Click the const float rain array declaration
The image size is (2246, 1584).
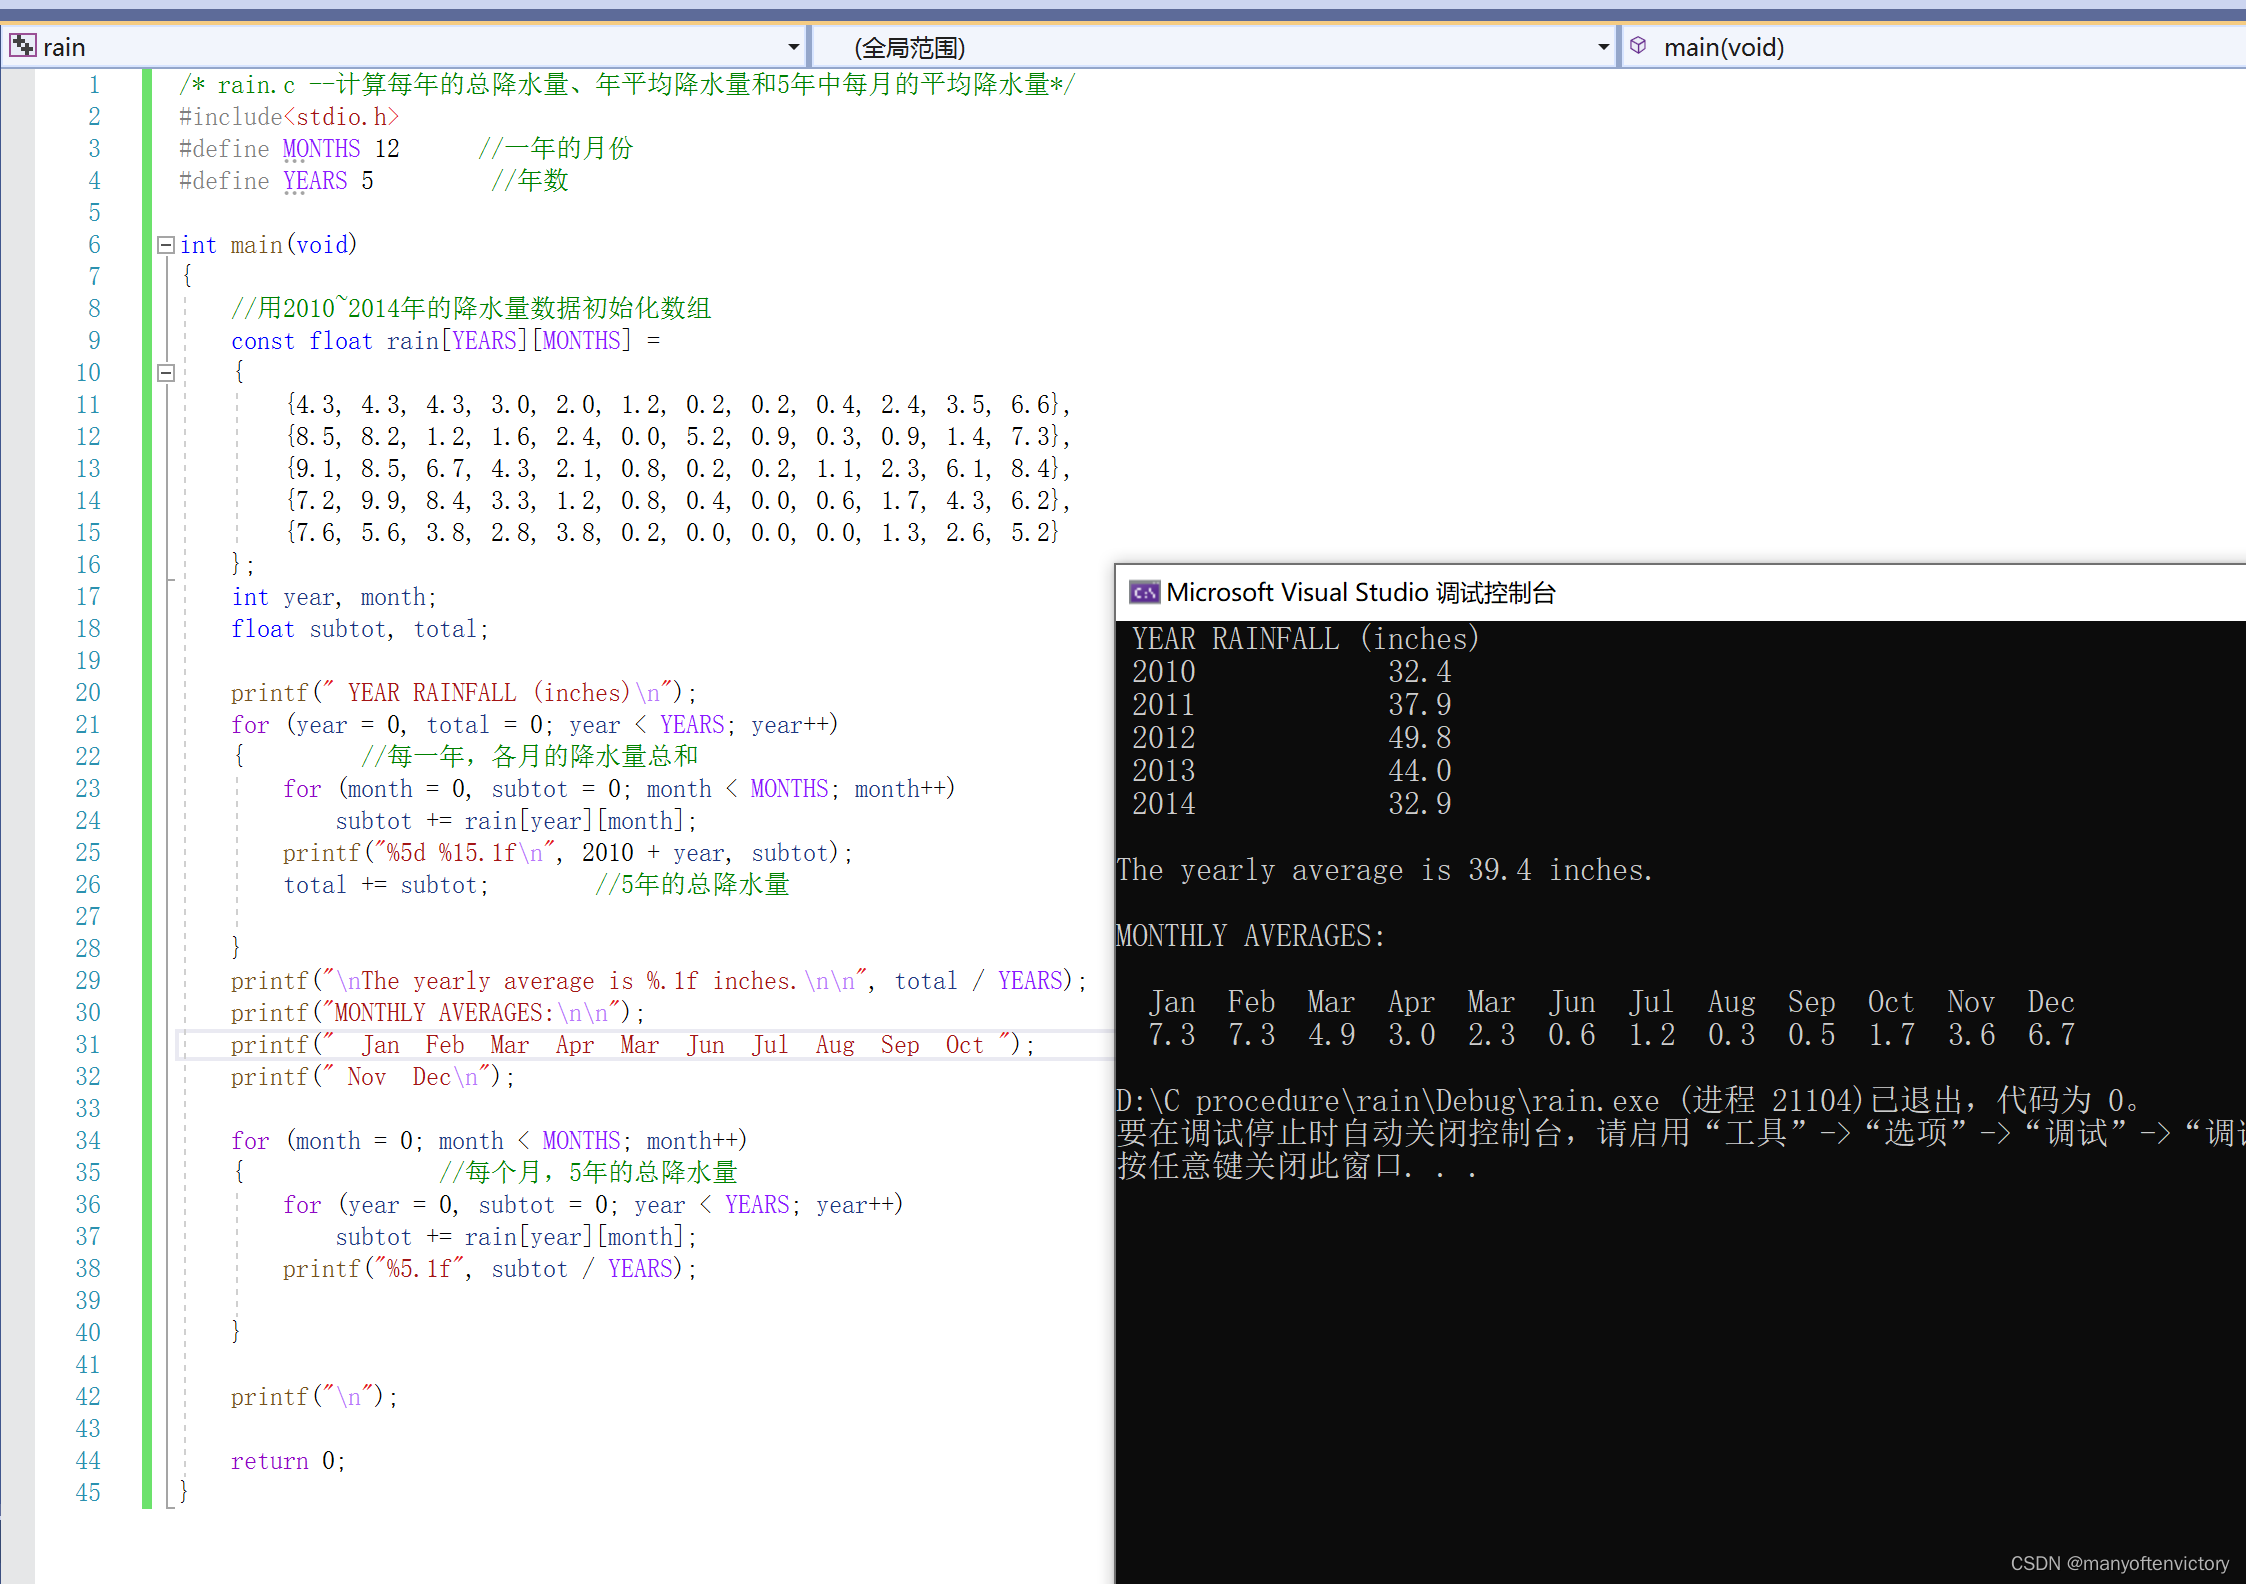pyautogui.click(x=446, y=341)
